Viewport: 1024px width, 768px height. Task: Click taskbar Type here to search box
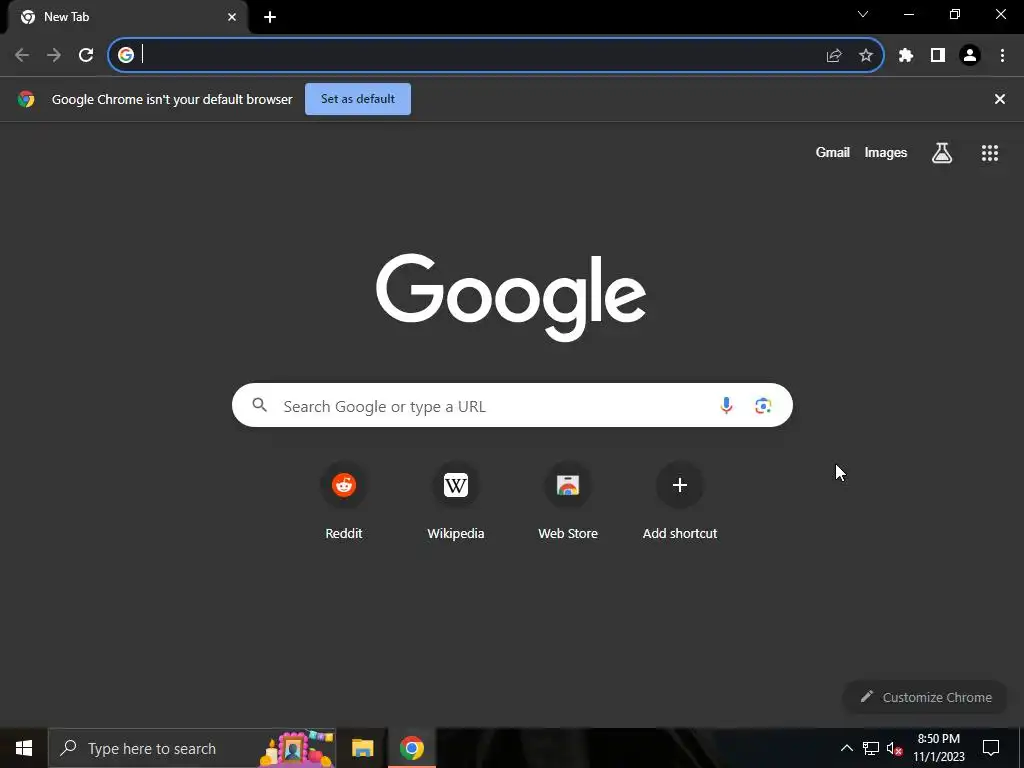pyautogui.click(x=192, y=748)
